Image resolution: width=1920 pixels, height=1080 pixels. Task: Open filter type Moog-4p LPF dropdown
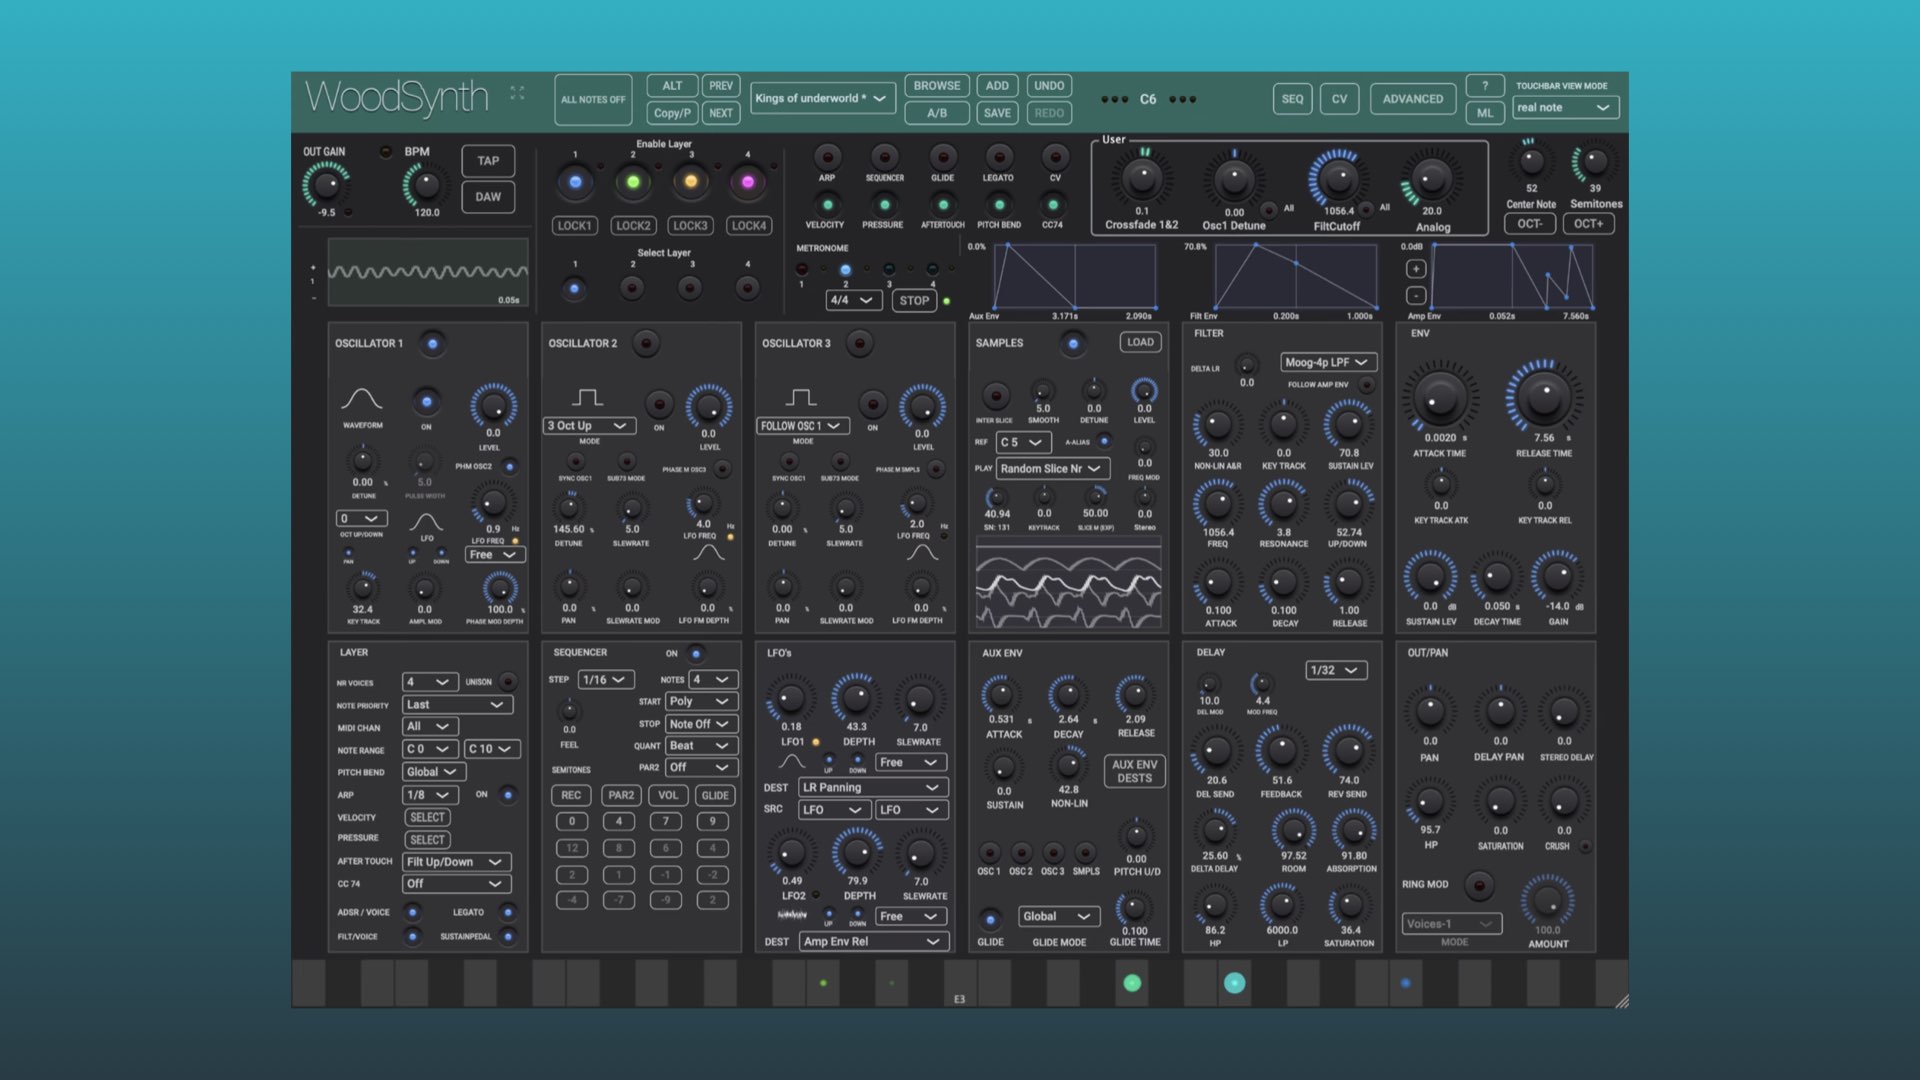click(1329, 362)
